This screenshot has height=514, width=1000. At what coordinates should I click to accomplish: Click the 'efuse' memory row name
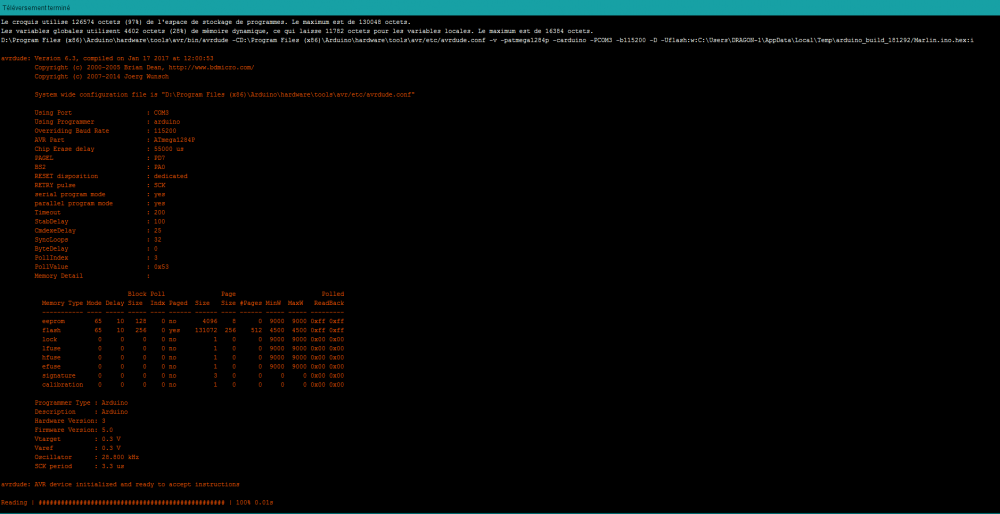(51, 367)
